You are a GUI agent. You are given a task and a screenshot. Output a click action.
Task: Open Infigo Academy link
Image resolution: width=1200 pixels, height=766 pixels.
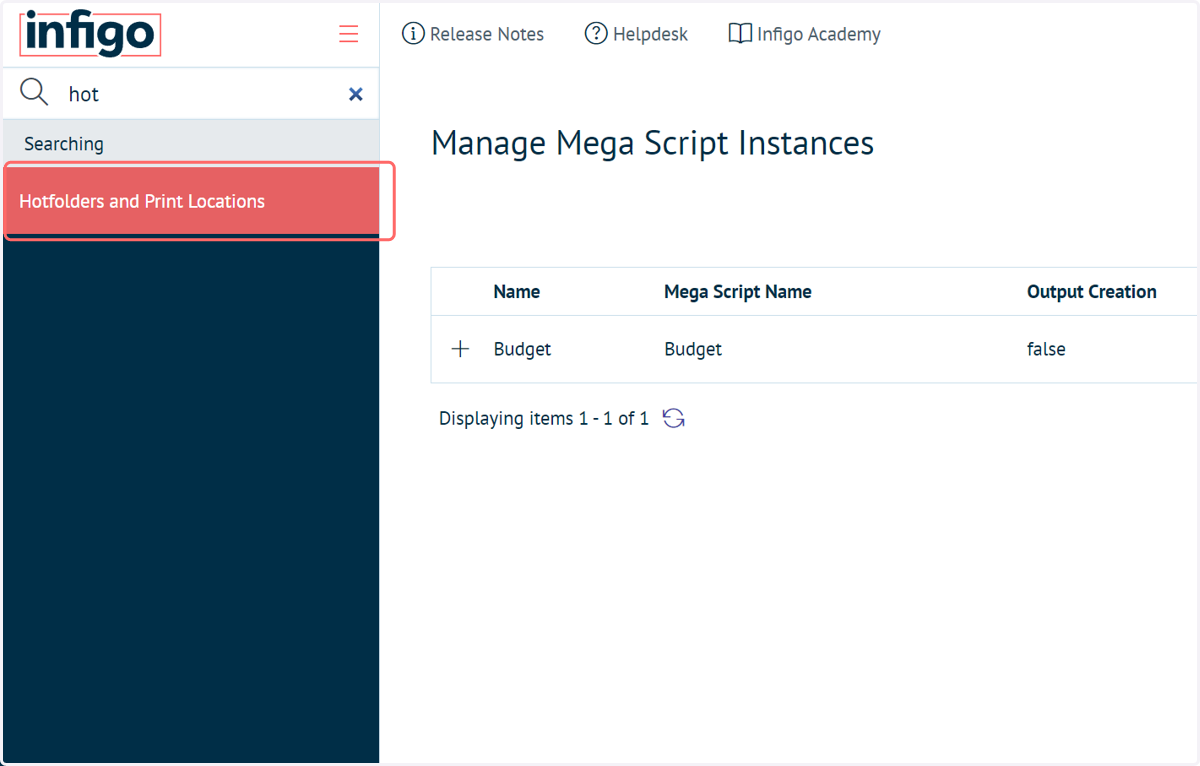click(x=805, y=34)
